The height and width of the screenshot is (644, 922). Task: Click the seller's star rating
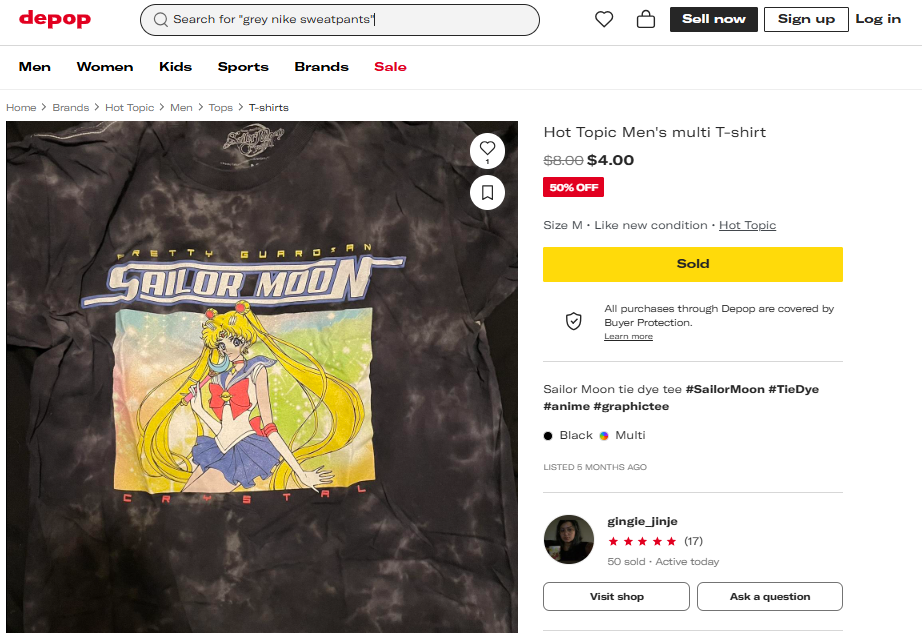click(x=642, y=541)
